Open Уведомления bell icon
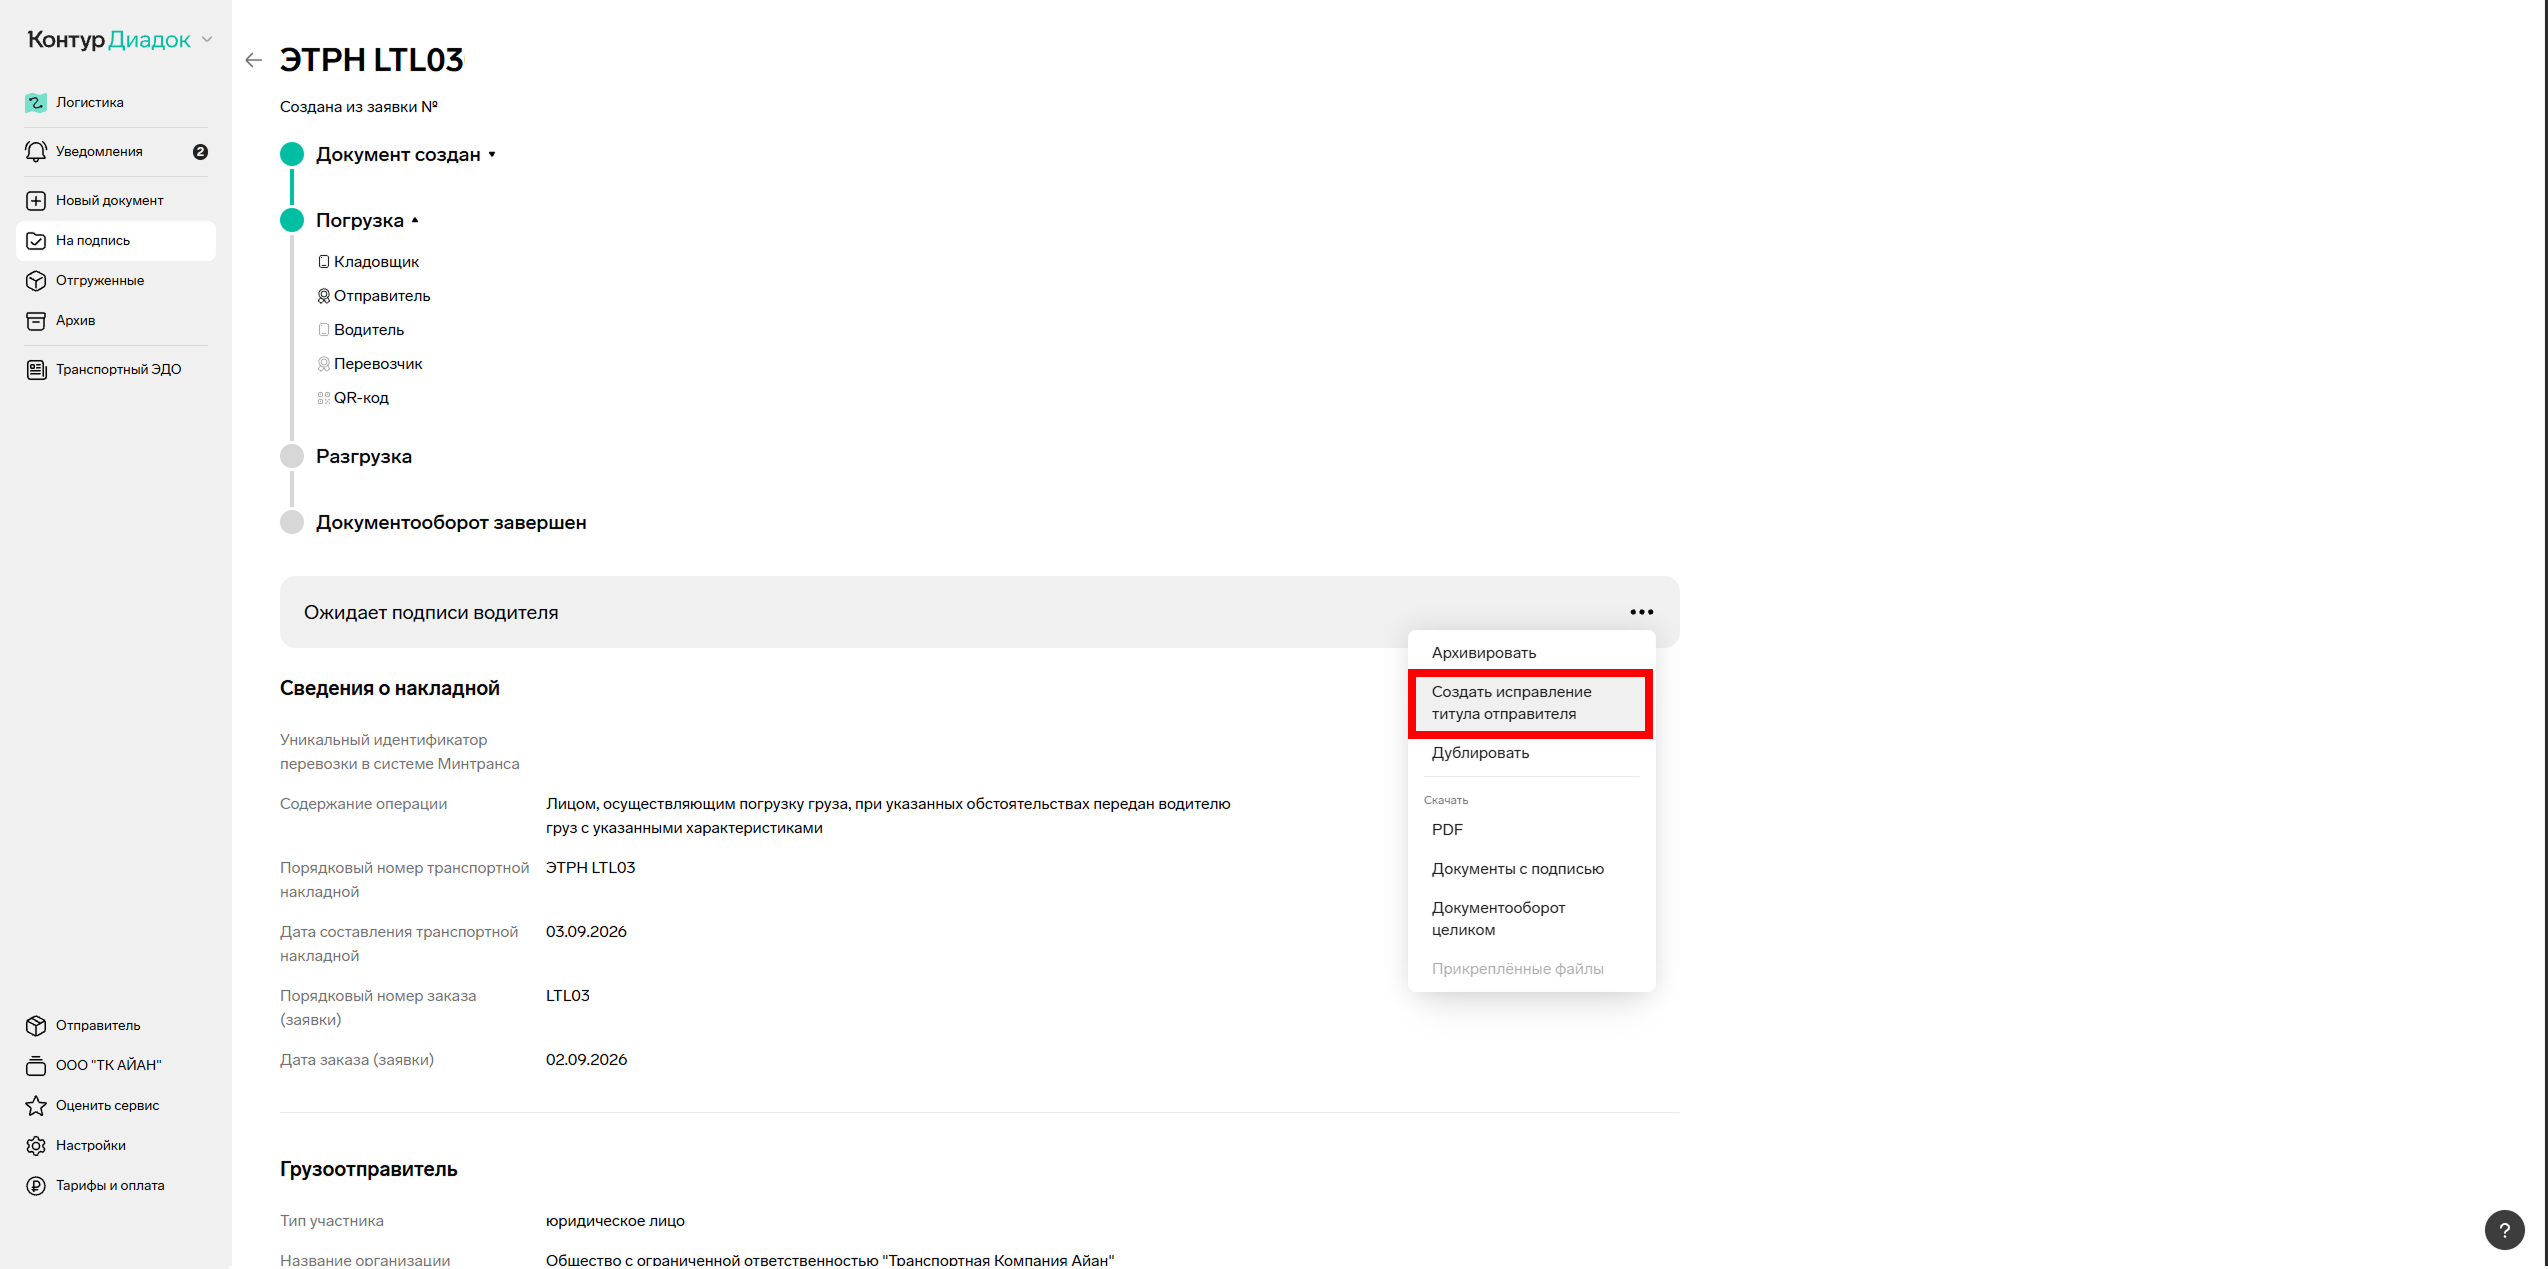Screen dimensions: 2548x1269 click(x=36, y=151)
